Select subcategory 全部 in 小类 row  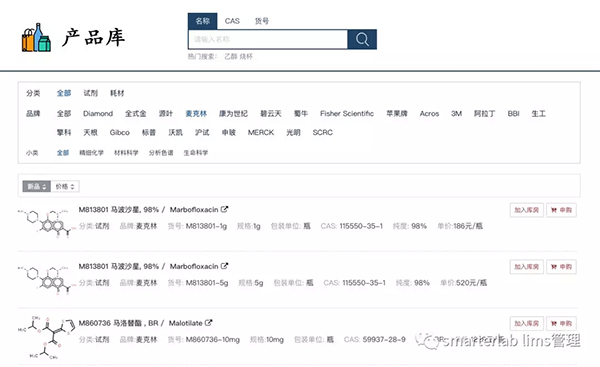pyautogui.click(x=63, y=153)
